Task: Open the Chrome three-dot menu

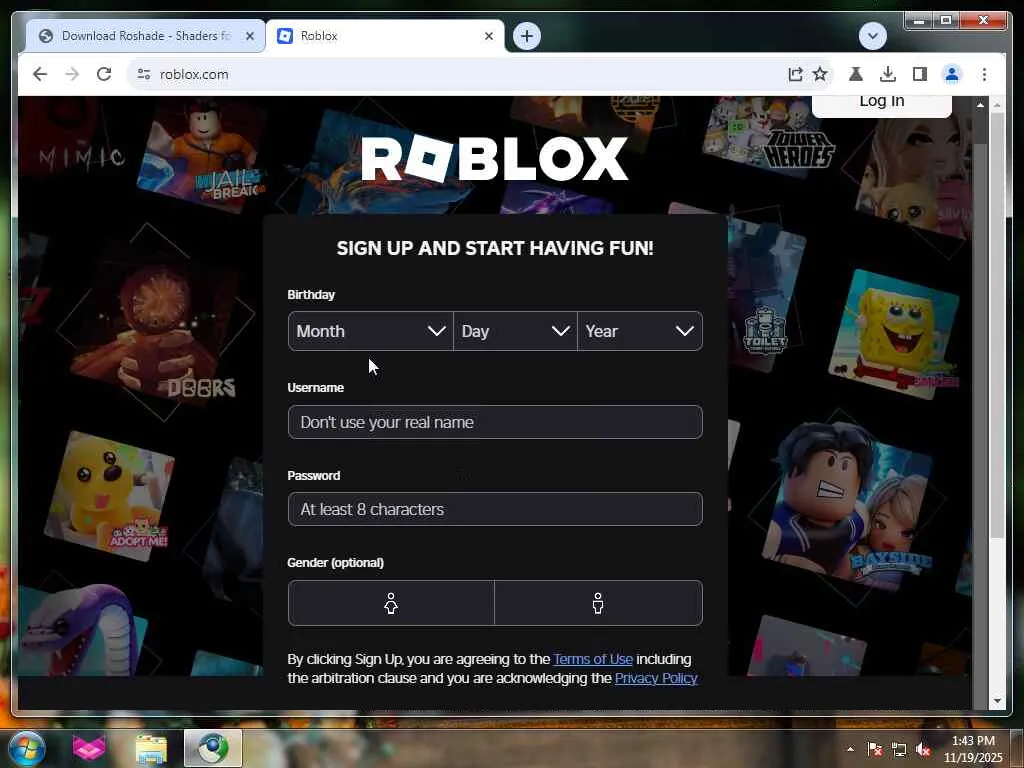Action: [984, 74]
